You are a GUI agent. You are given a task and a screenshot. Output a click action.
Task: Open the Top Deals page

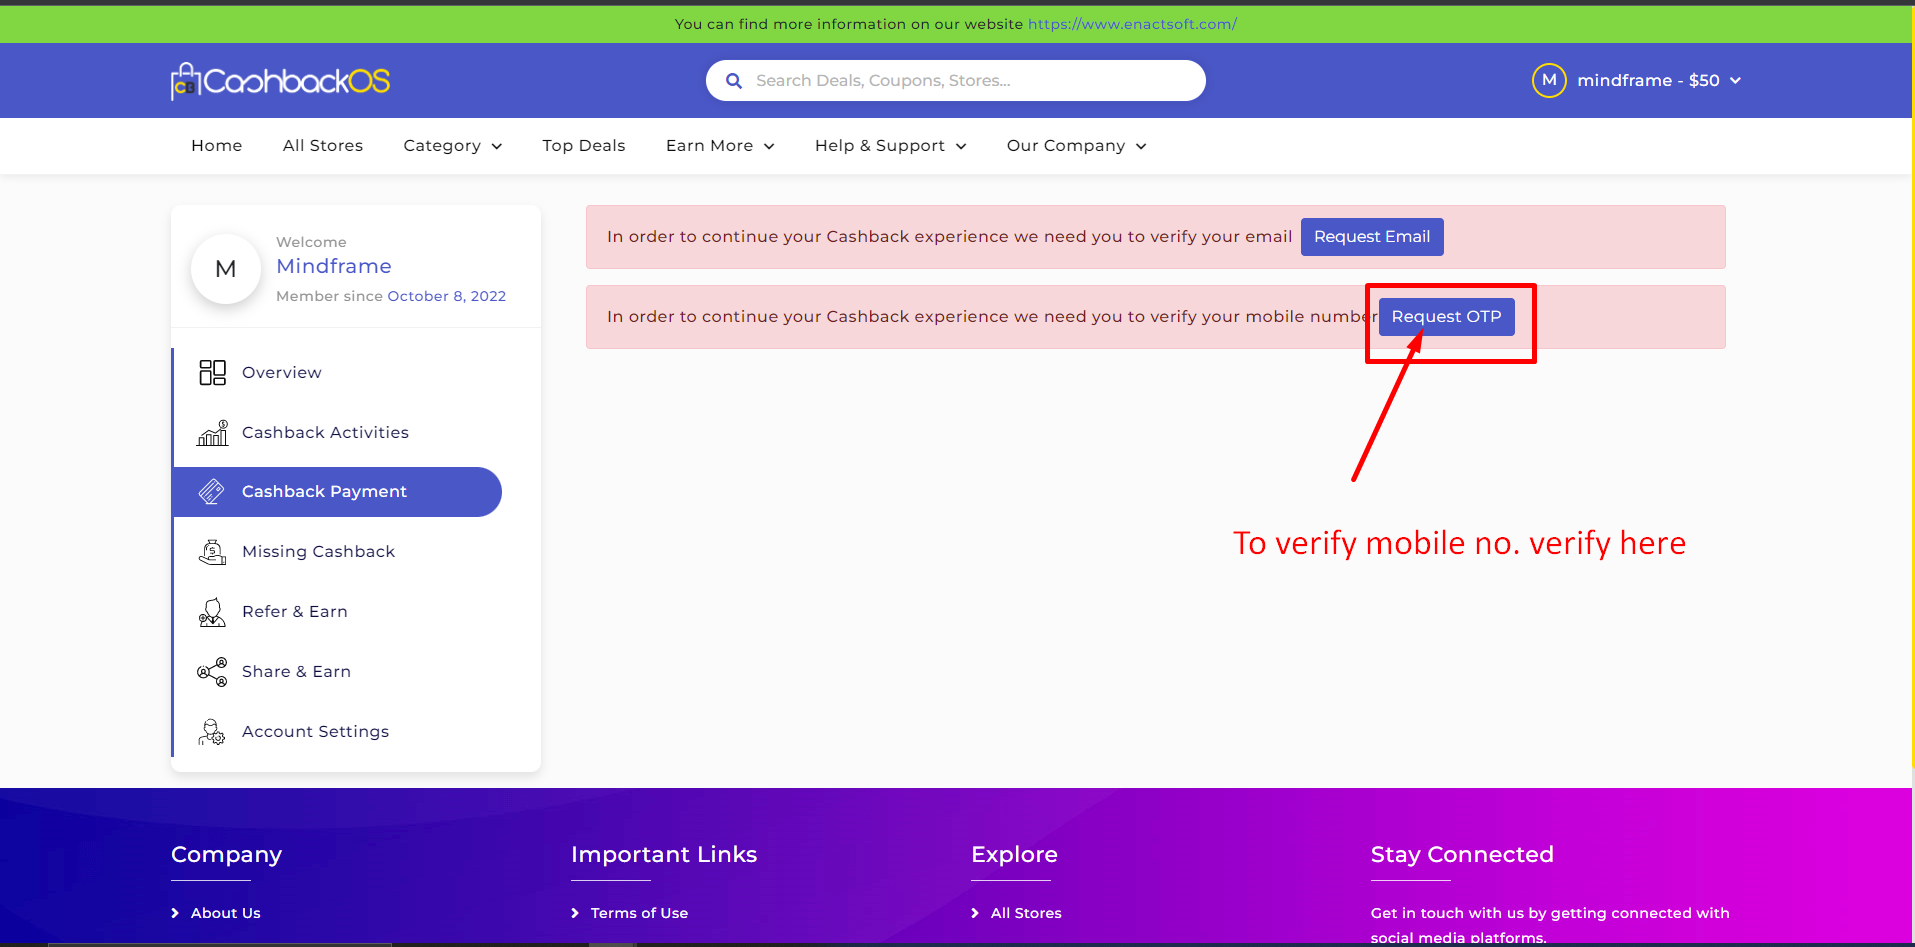[x=584, y=146]
